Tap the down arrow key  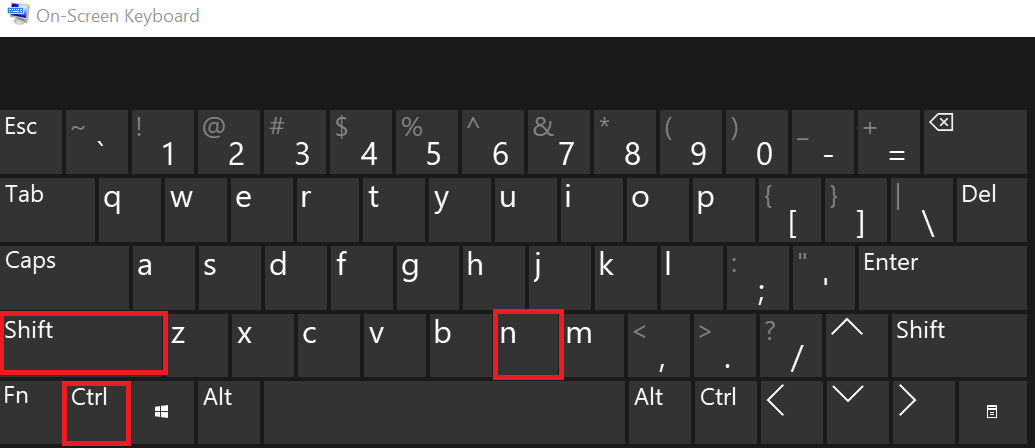[855, 412]
